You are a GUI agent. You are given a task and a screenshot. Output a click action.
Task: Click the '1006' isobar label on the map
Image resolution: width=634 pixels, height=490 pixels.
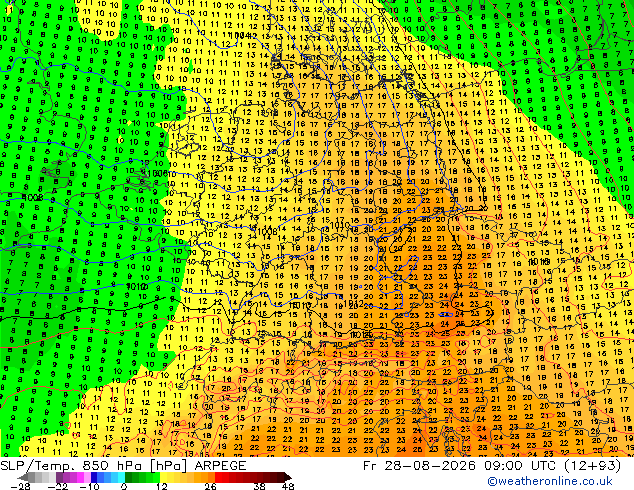158,174
